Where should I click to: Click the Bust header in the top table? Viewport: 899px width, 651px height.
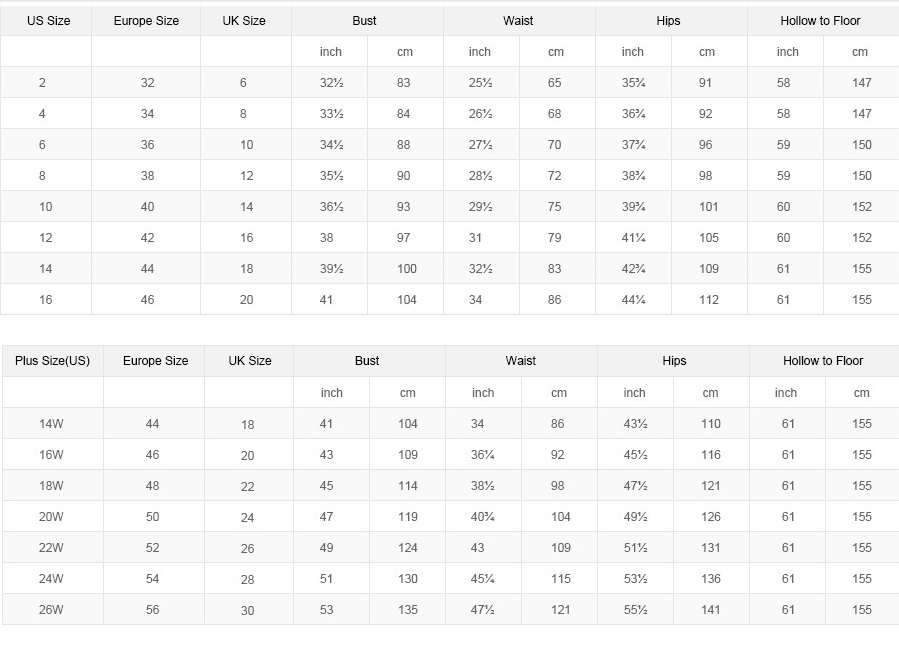point(364,21)
